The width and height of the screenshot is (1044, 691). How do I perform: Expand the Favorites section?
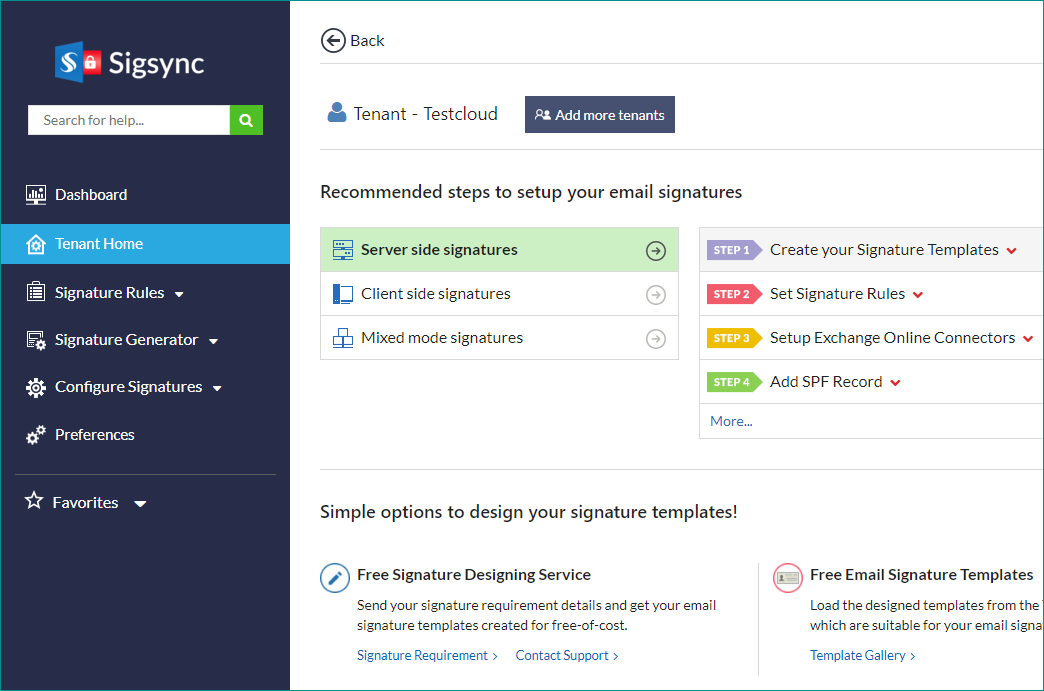(140, 503)
